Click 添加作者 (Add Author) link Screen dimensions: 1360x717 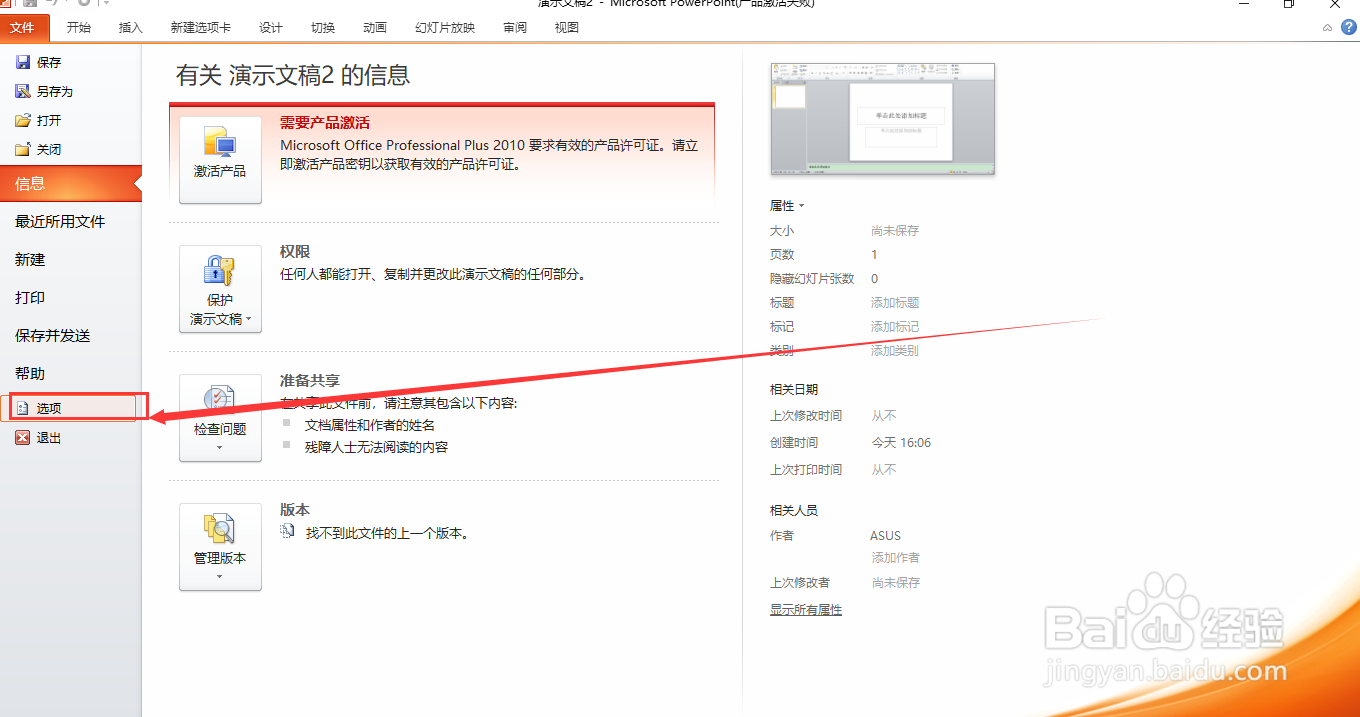[895, 557]
